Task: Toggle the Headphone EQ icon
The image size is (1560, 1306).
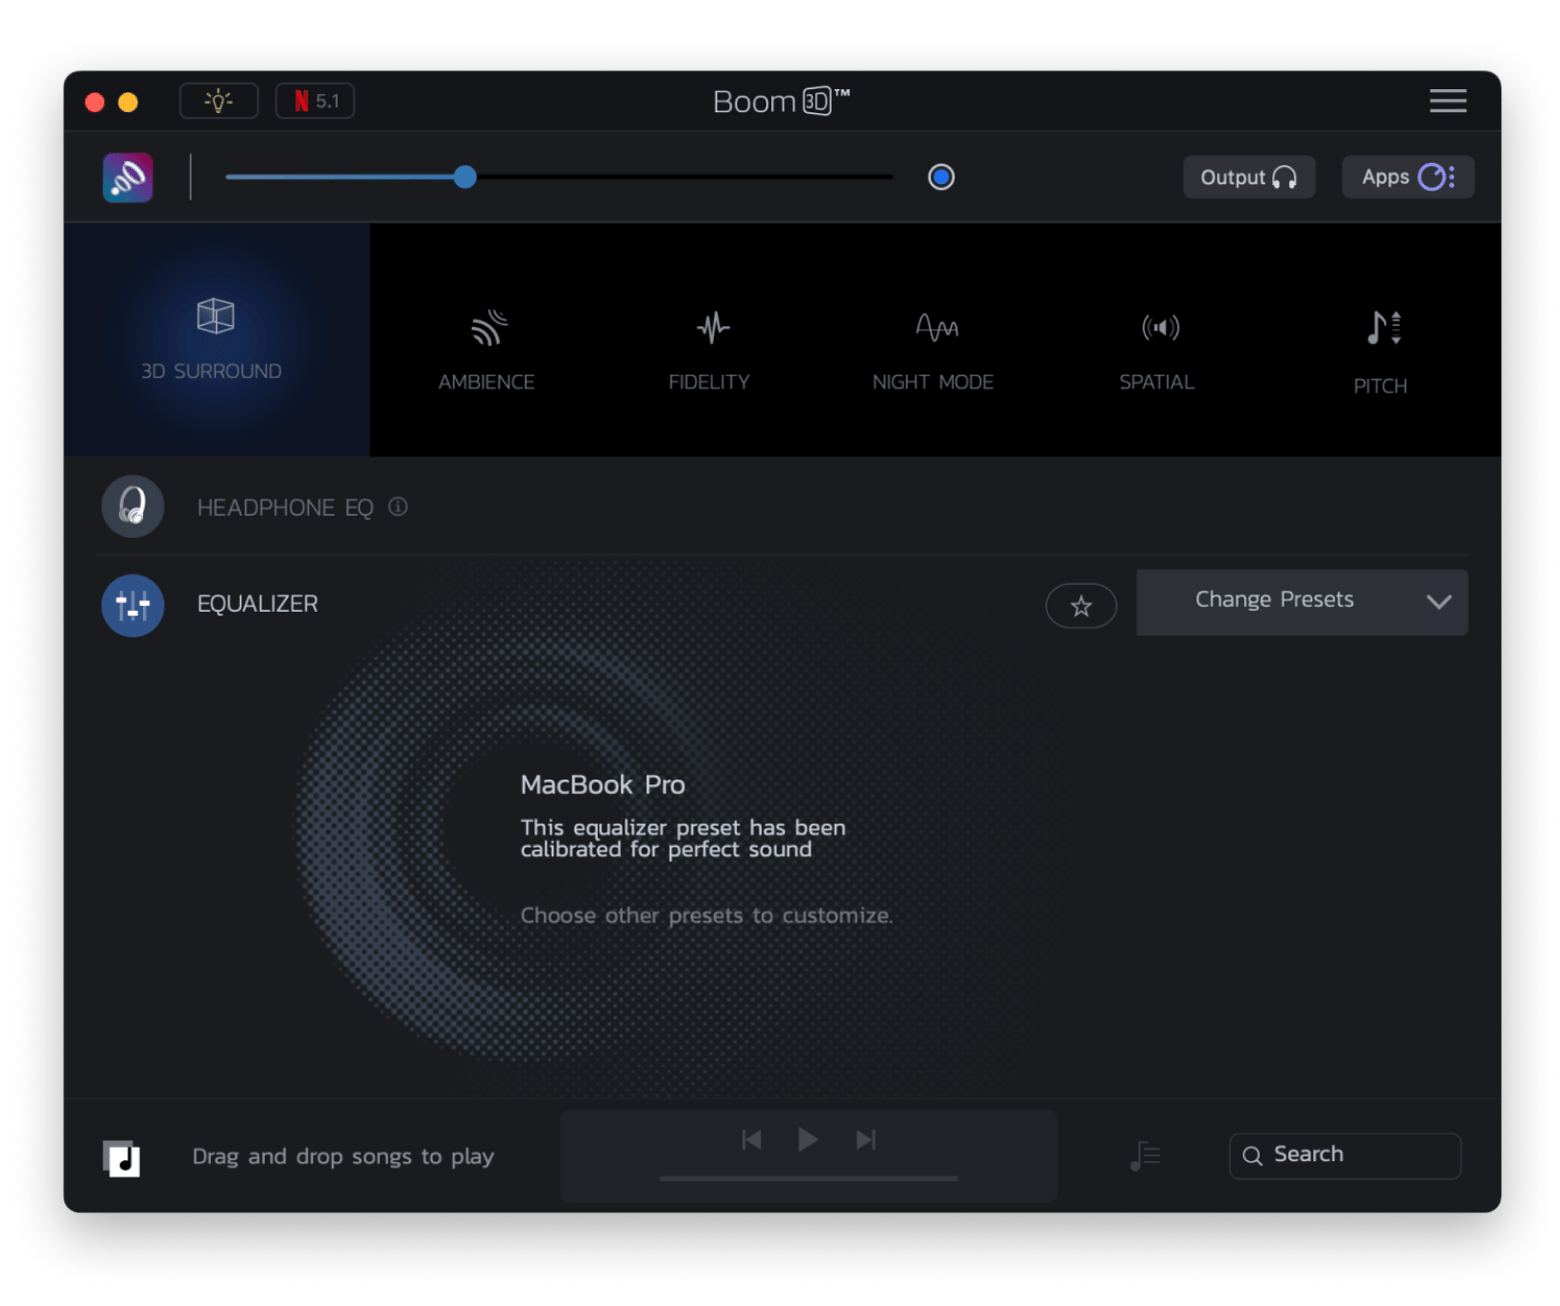Action: (x=133, y=506)
